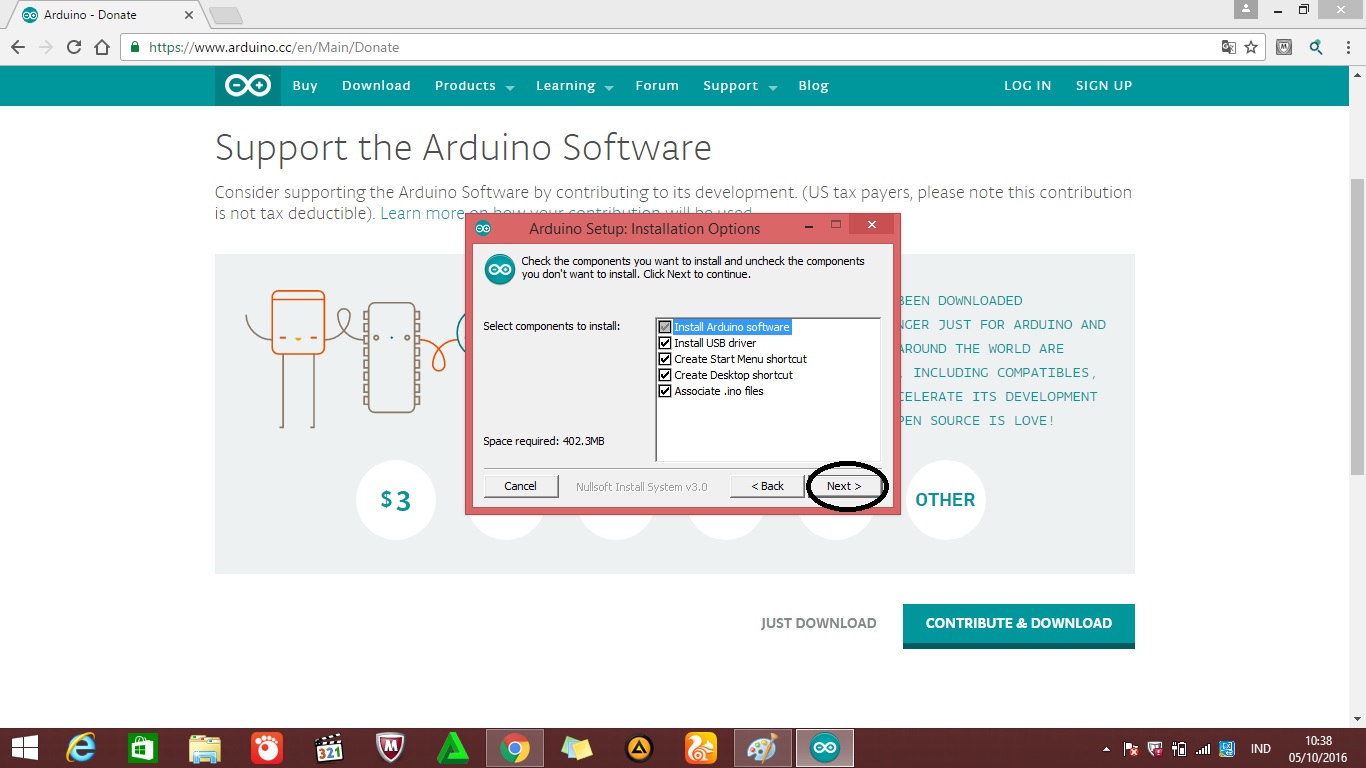Open the Arduino IDE from the taskbar
This screenshot has width=1366, height=768.
click(823, 747)
